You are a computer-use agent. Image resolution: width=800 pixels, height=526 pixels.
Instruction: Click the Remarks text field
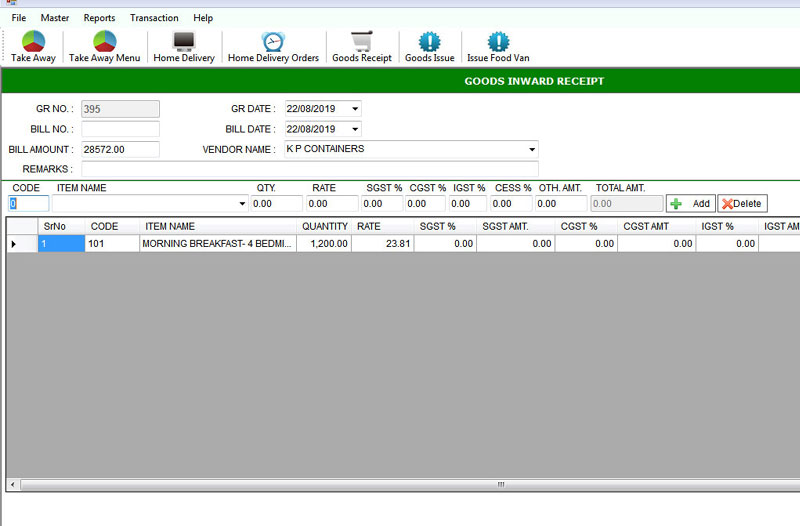click(310, 169)
